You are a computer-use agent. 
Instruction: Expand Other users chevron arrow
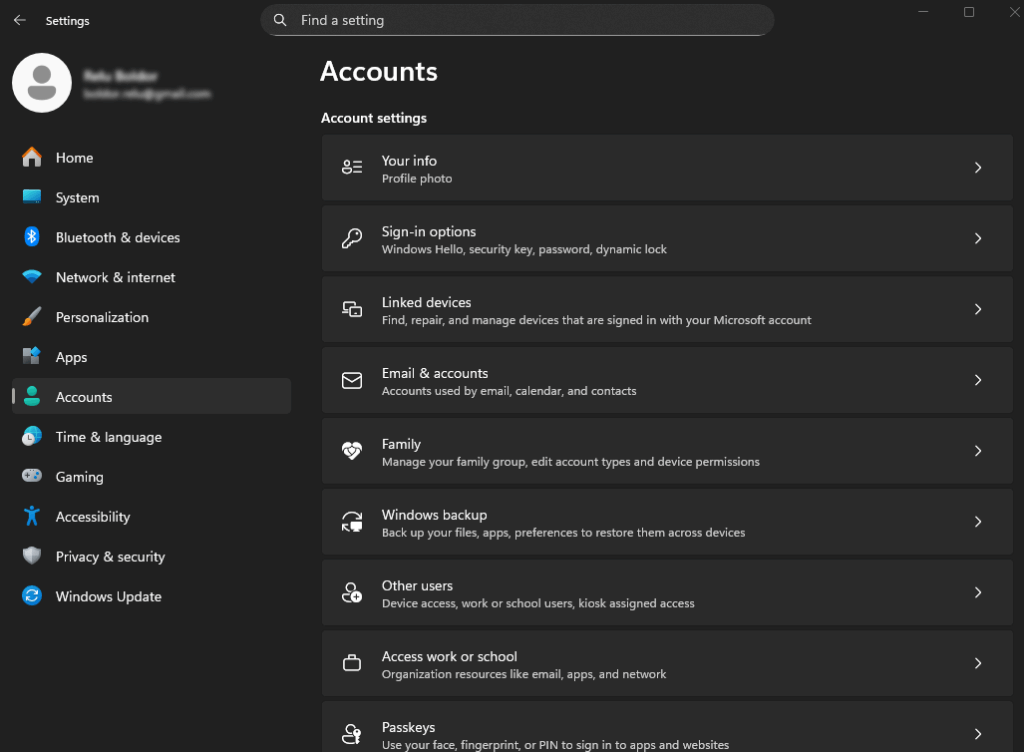point(978,593)
